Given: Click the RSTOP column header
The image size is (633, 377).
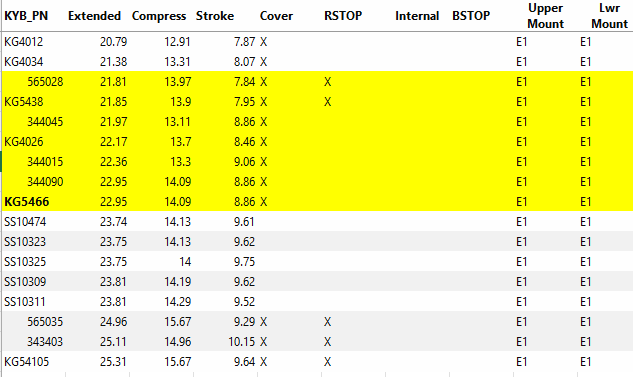Looking at the screenshot, I should coord(343,16).
